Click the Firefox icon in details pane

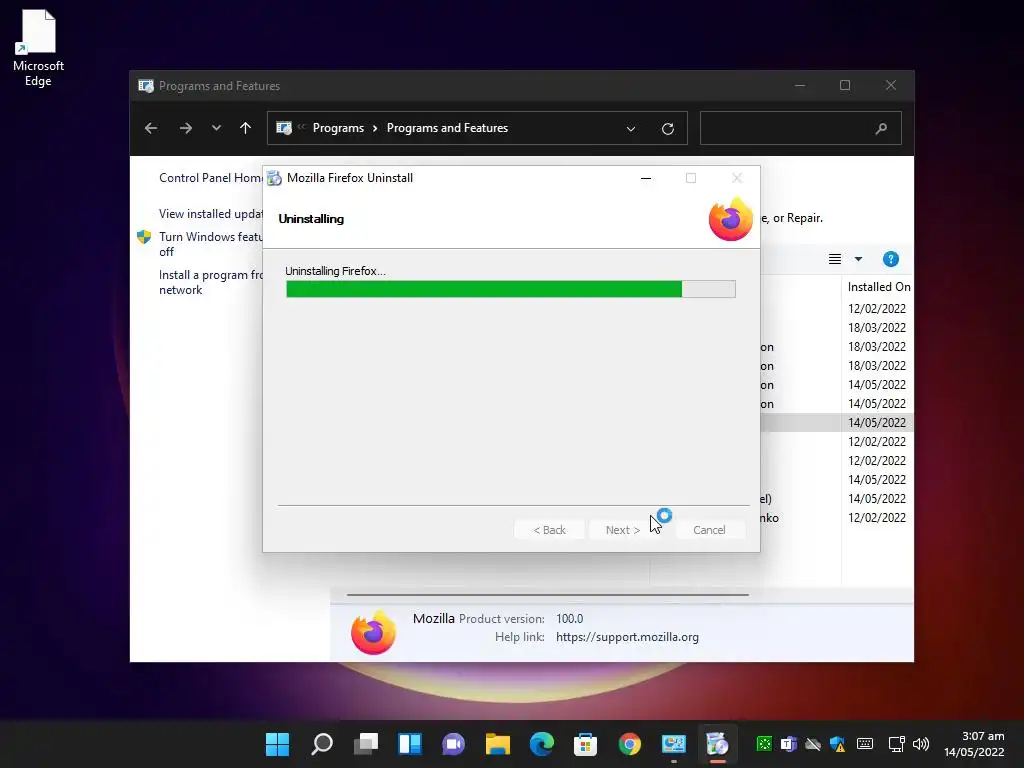(373, 632)
